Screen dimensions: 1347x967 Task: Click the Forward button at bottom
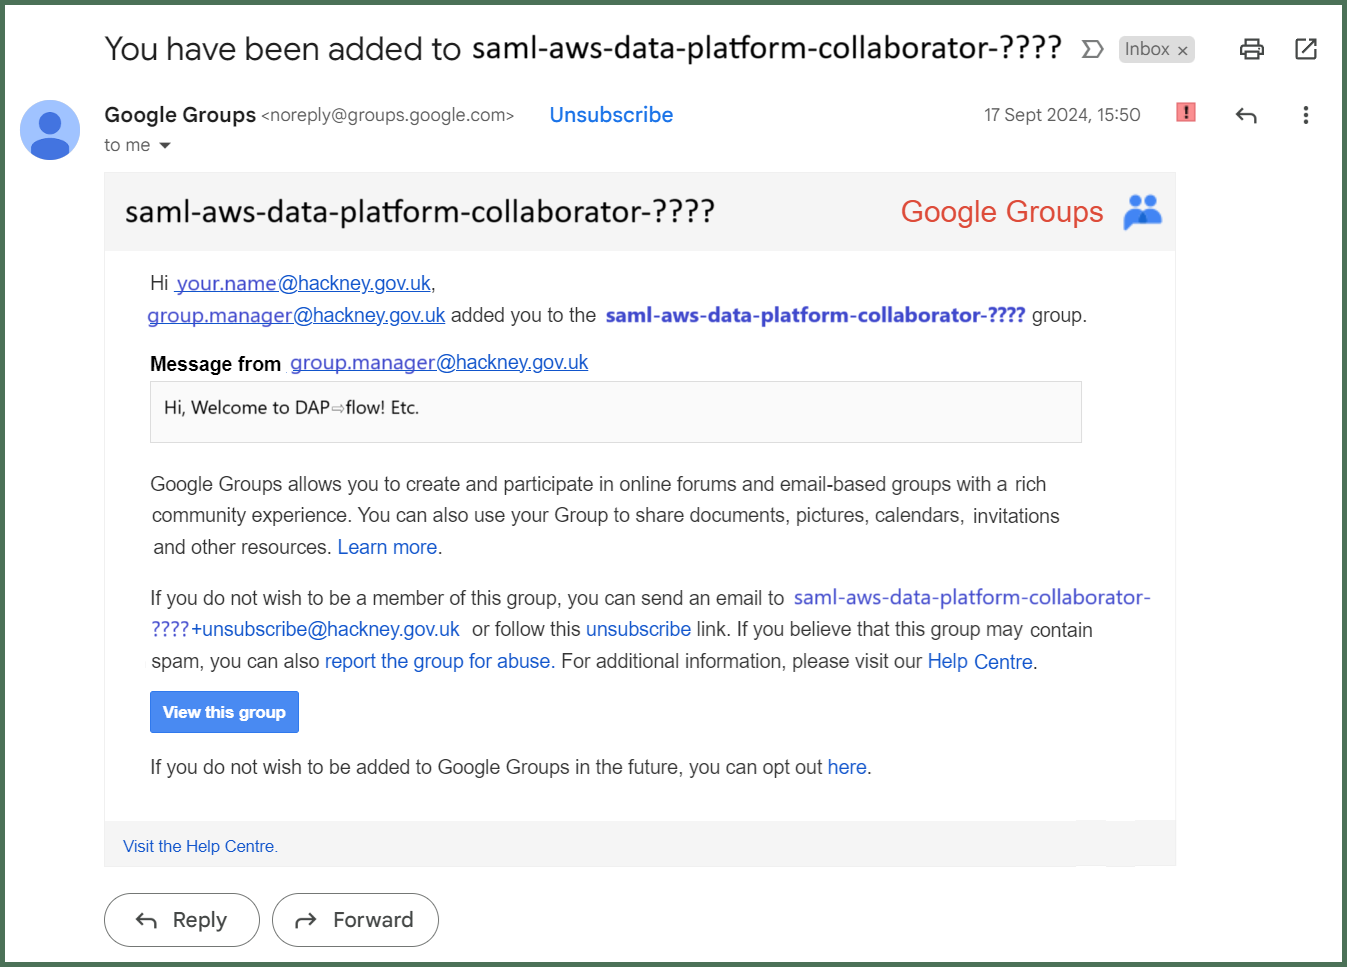355,920
